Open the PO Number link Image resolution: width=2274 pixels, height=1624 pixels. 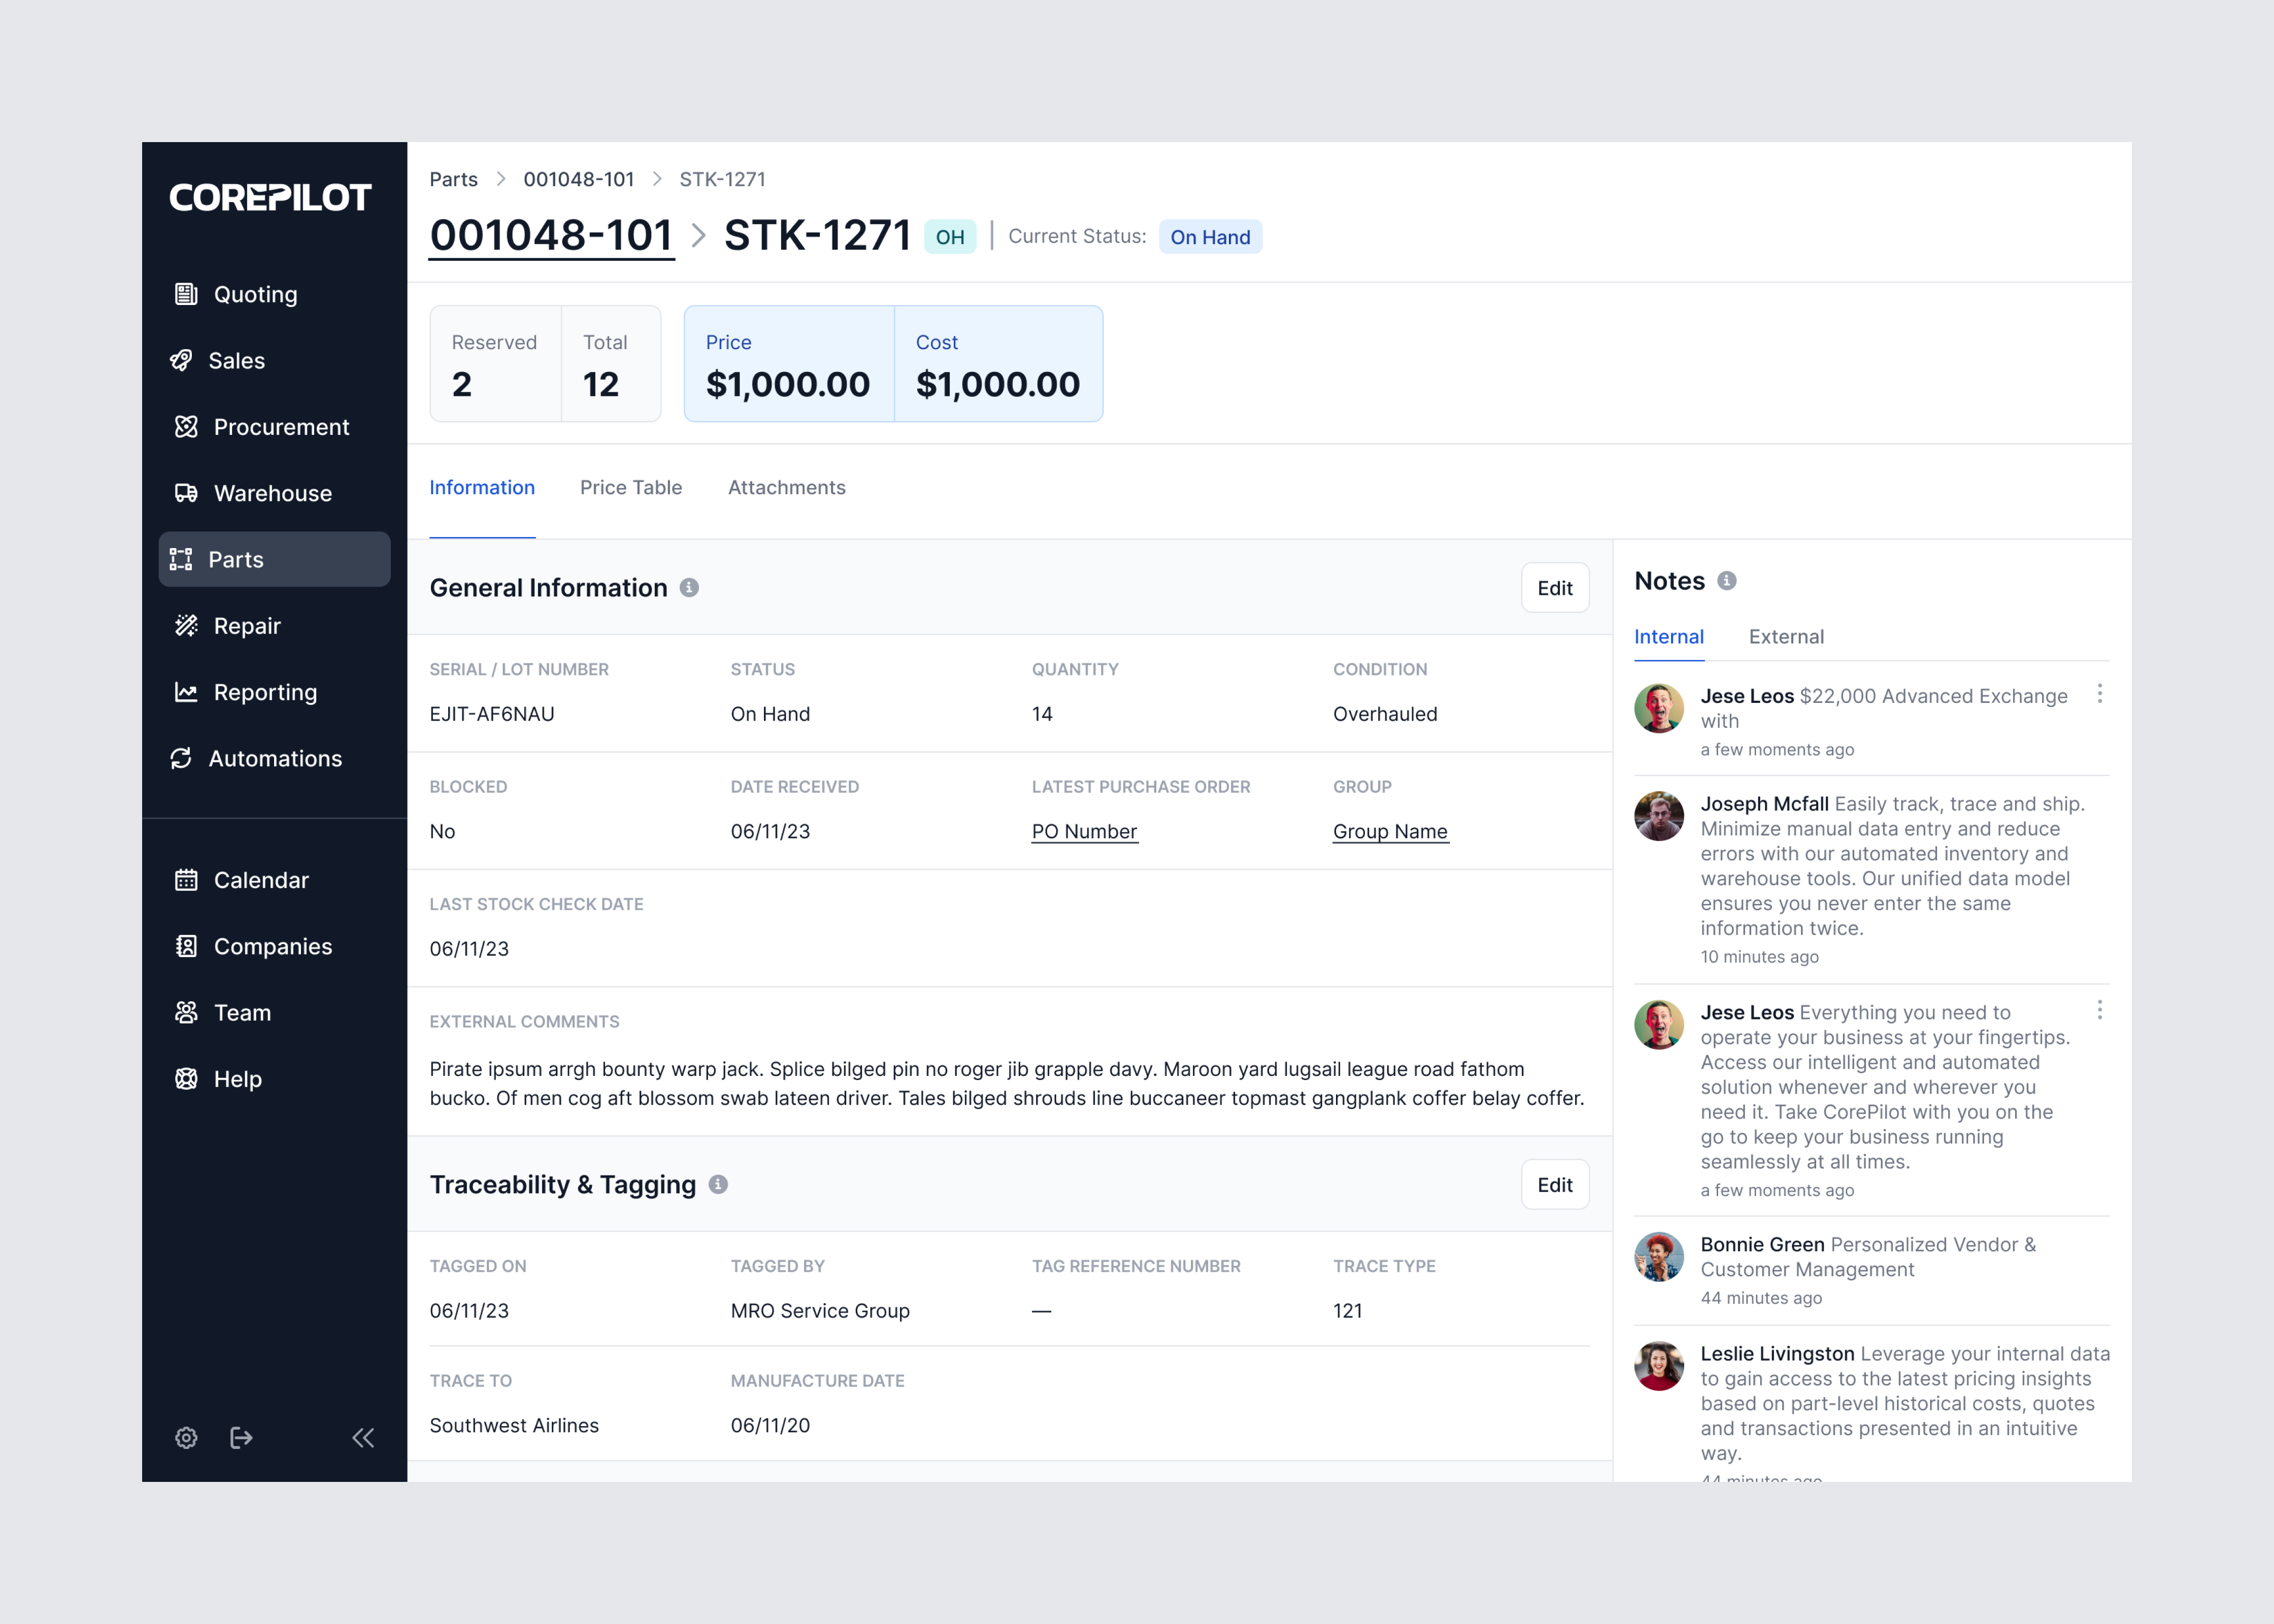coord(1084,831)
